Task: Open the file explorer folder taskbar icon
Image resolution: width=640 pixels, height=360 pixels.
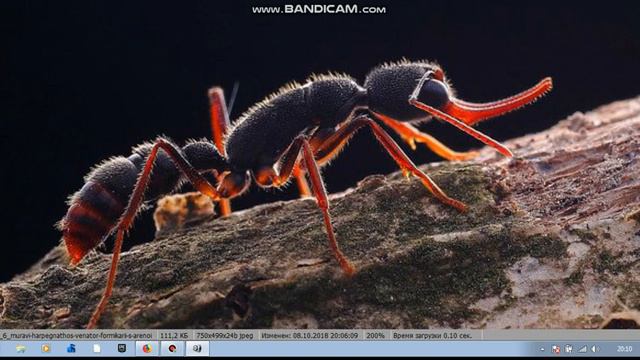Action: 21,349
